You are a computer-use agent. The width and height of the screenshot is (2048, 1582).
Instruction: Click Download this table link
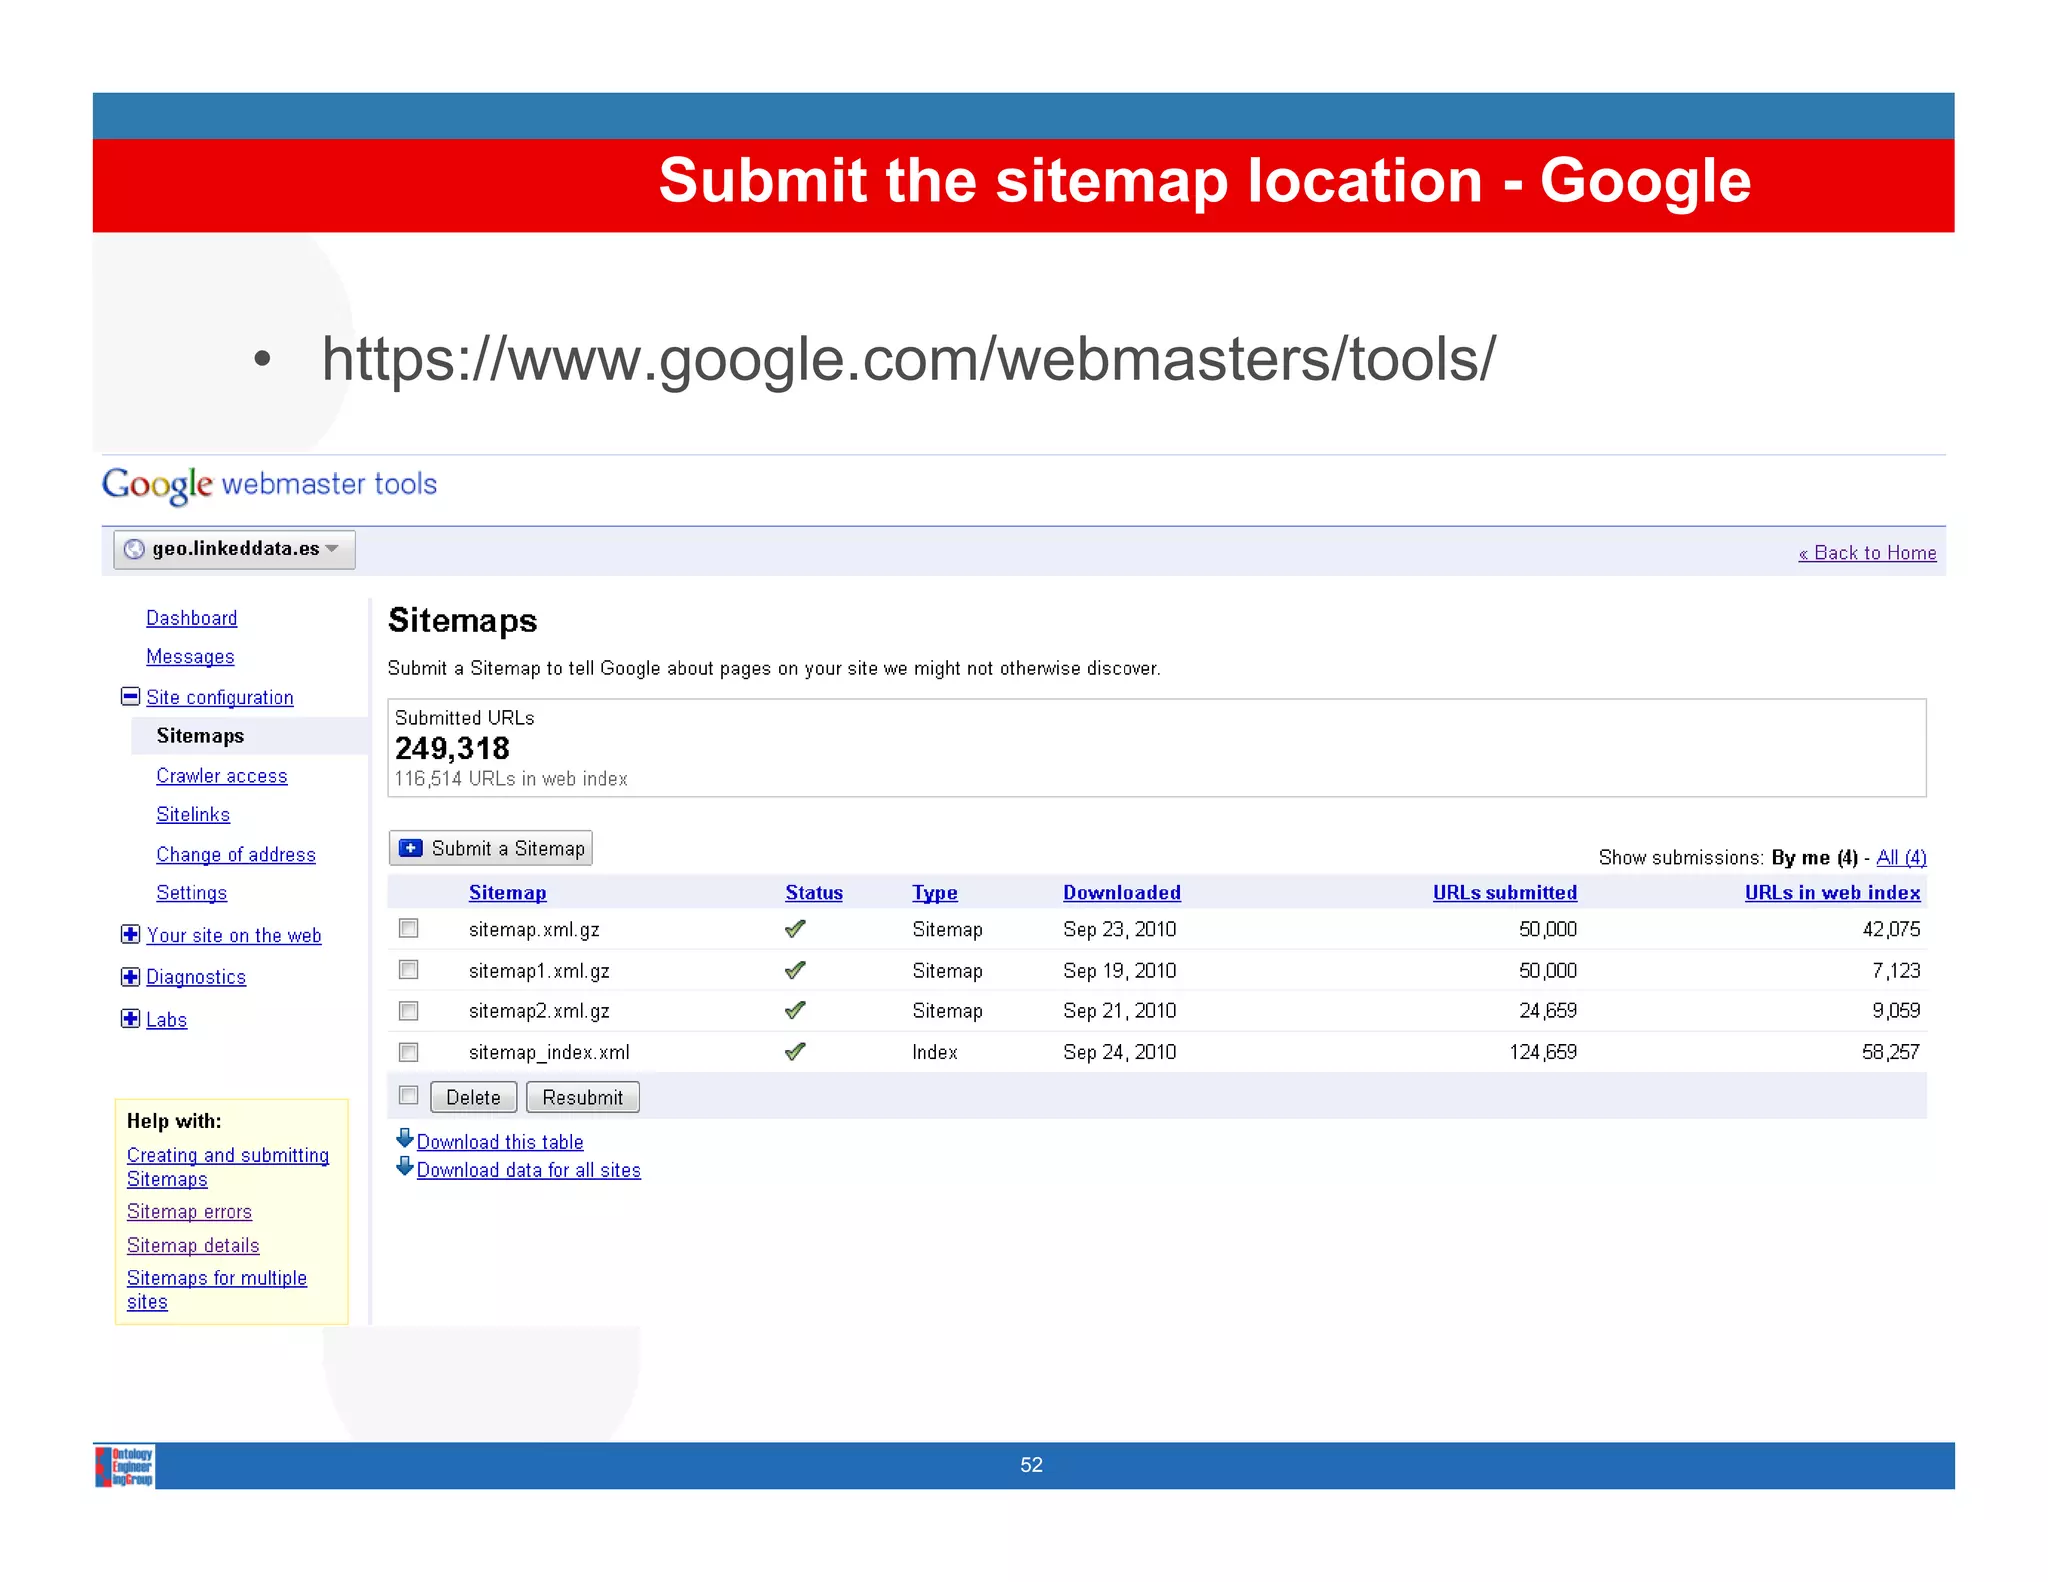500,1142
